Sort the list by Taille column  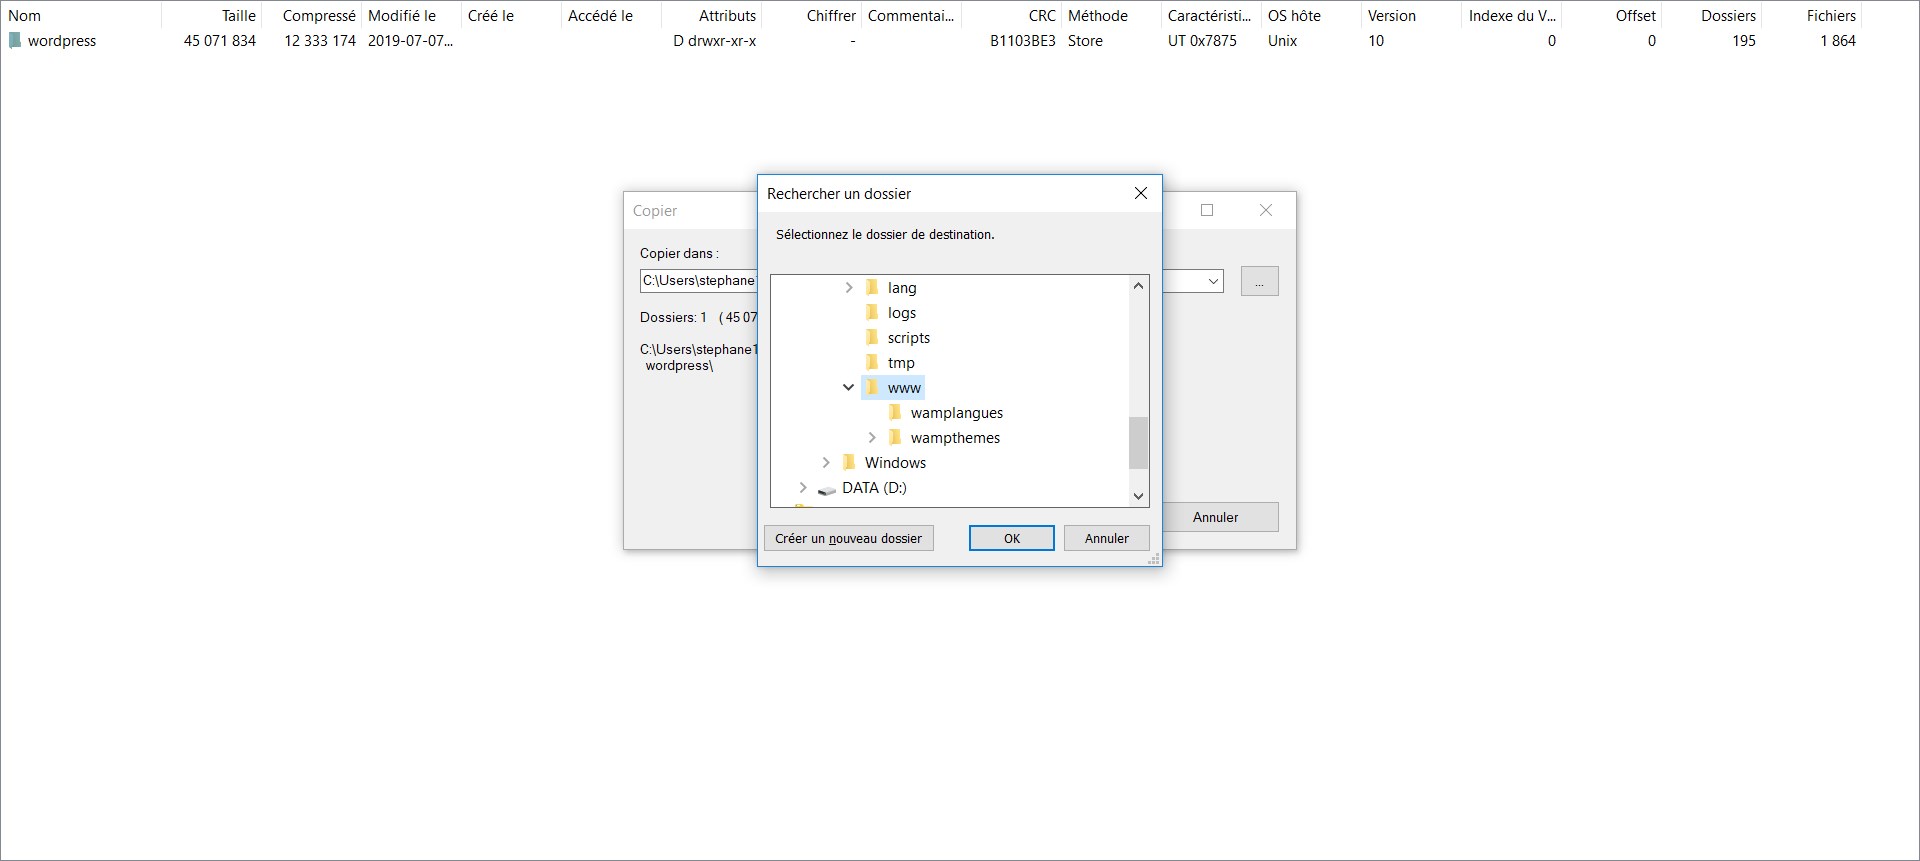pyautogui.click(x=238, y=16)
